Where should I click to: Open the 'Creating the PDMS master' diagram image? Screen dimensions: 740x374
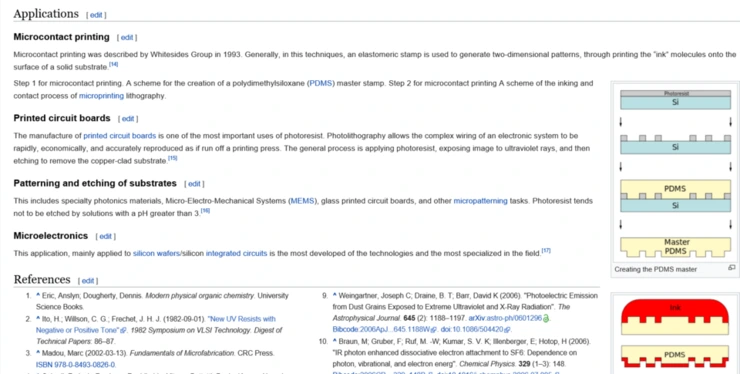coord(675,173)
